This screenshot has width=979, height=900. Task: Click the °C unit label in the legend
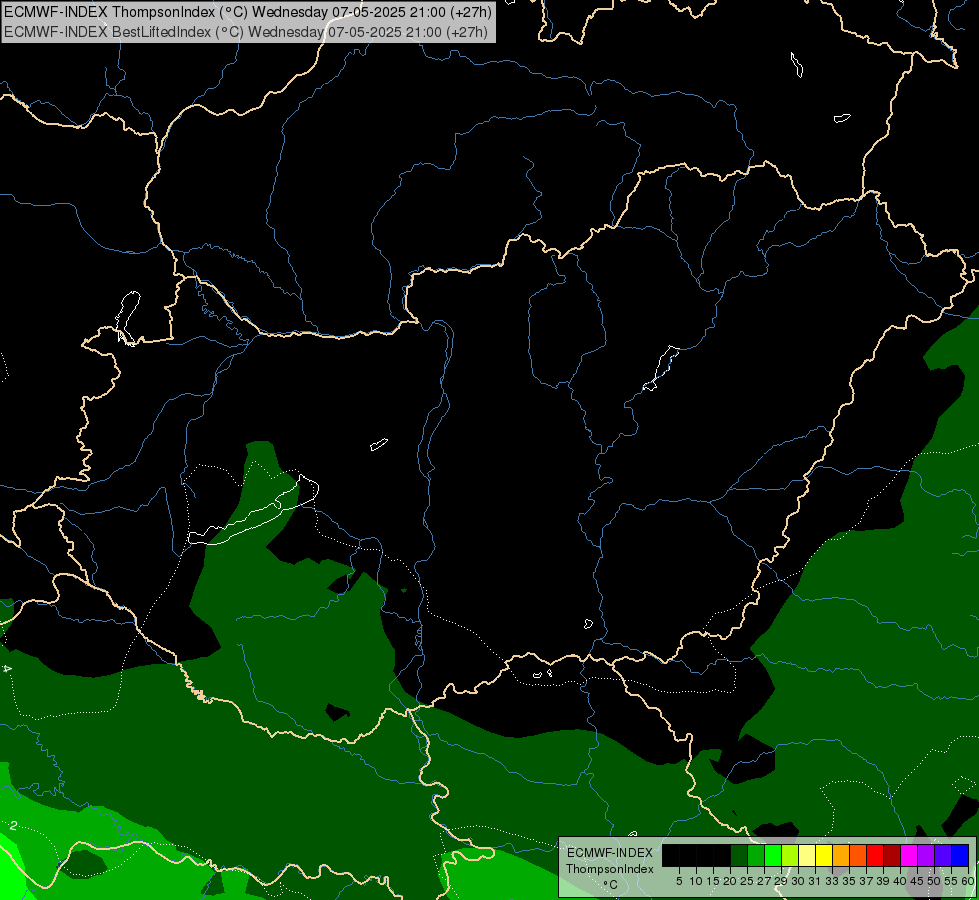pos(611,885)
